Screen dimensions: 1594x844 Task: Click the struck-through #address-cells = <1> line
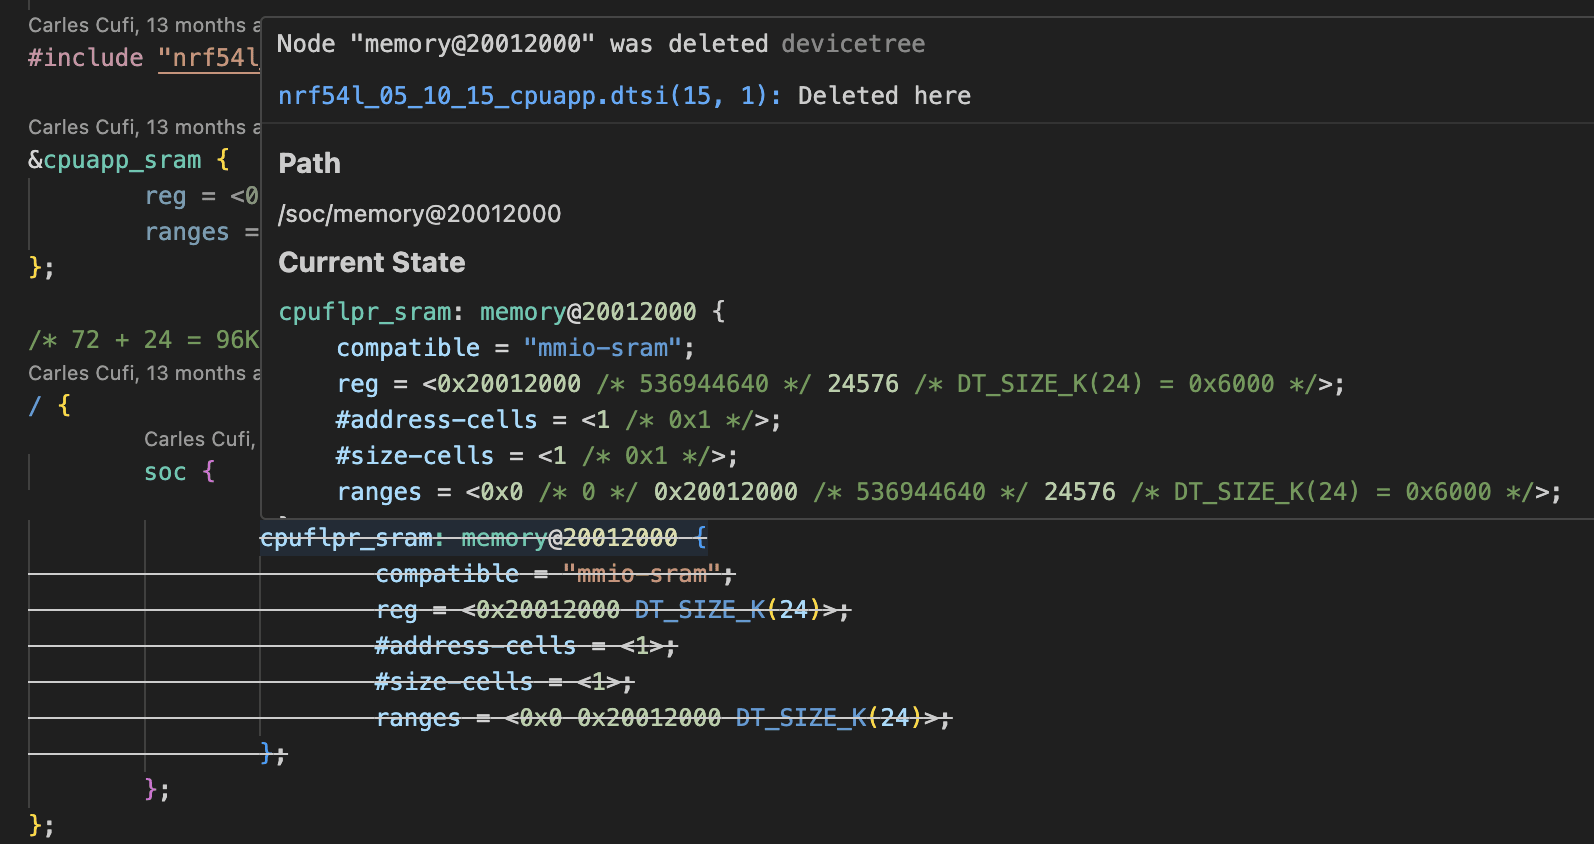[x=526, y=646]
